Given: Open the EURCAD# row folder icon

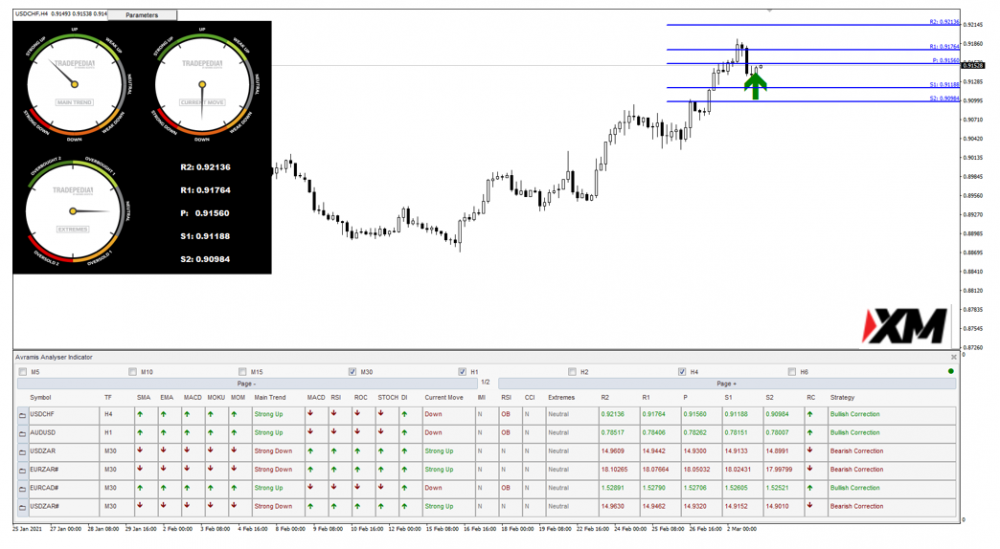Looking at the screenshot, I should (x=22, y=489).
